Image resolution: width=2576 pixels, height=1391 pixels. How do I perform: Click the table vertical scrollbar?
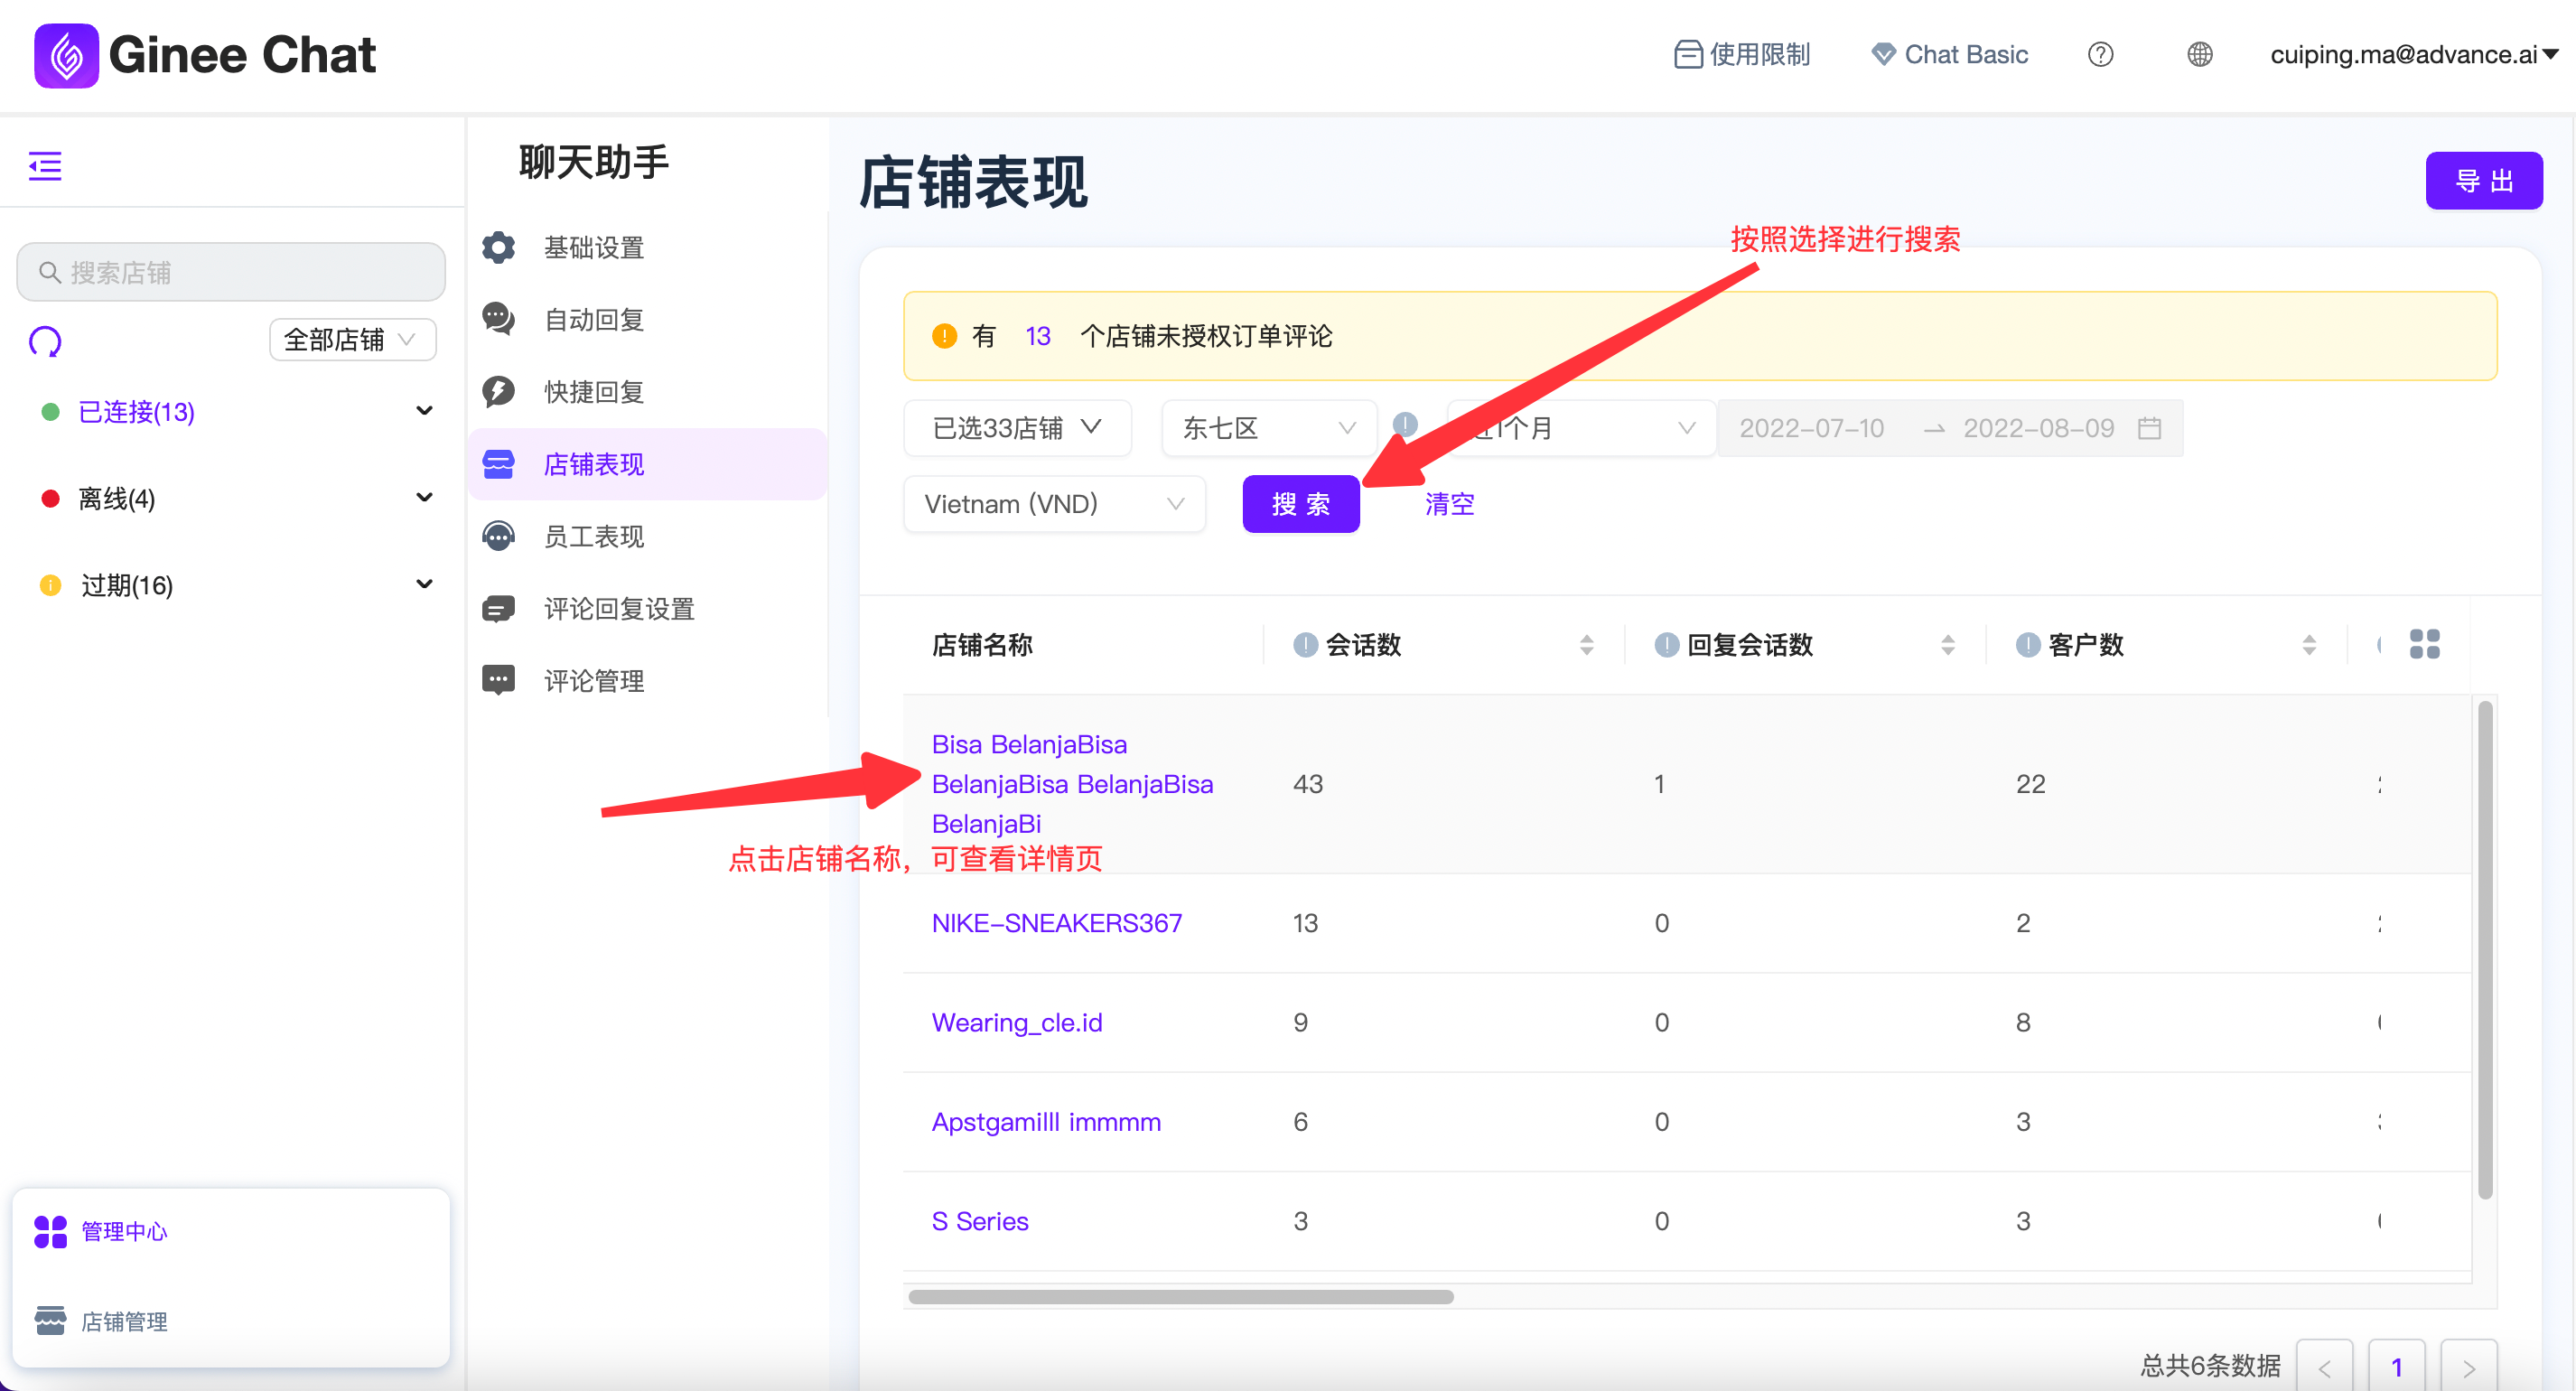pos(2485,950)
